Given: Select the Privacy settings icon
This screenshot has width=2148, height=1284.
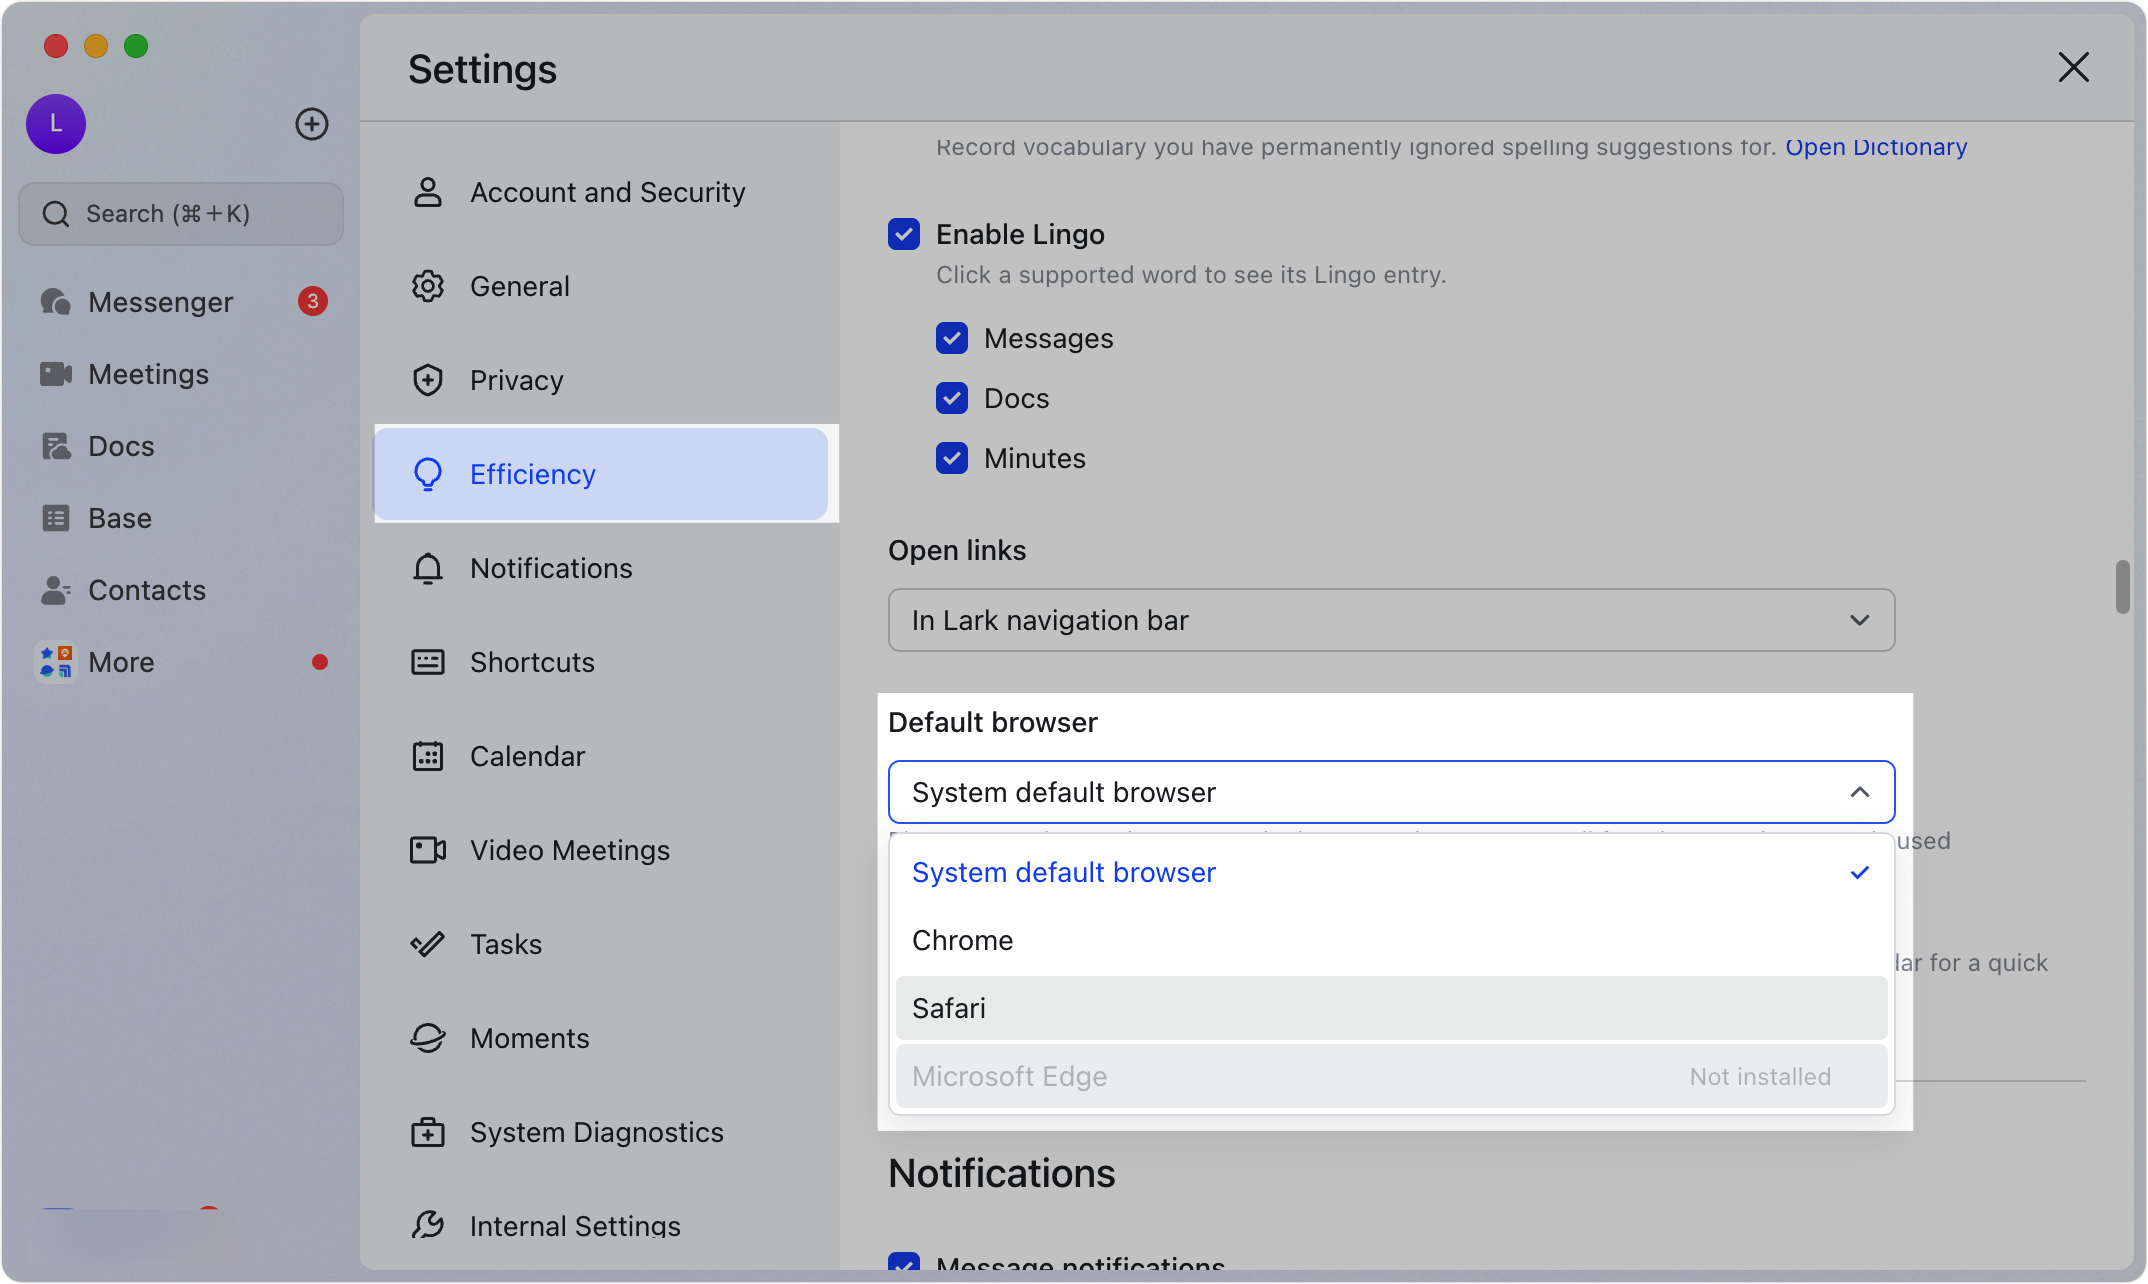Looking at the screenshot, I should click(x=428, y=379).
